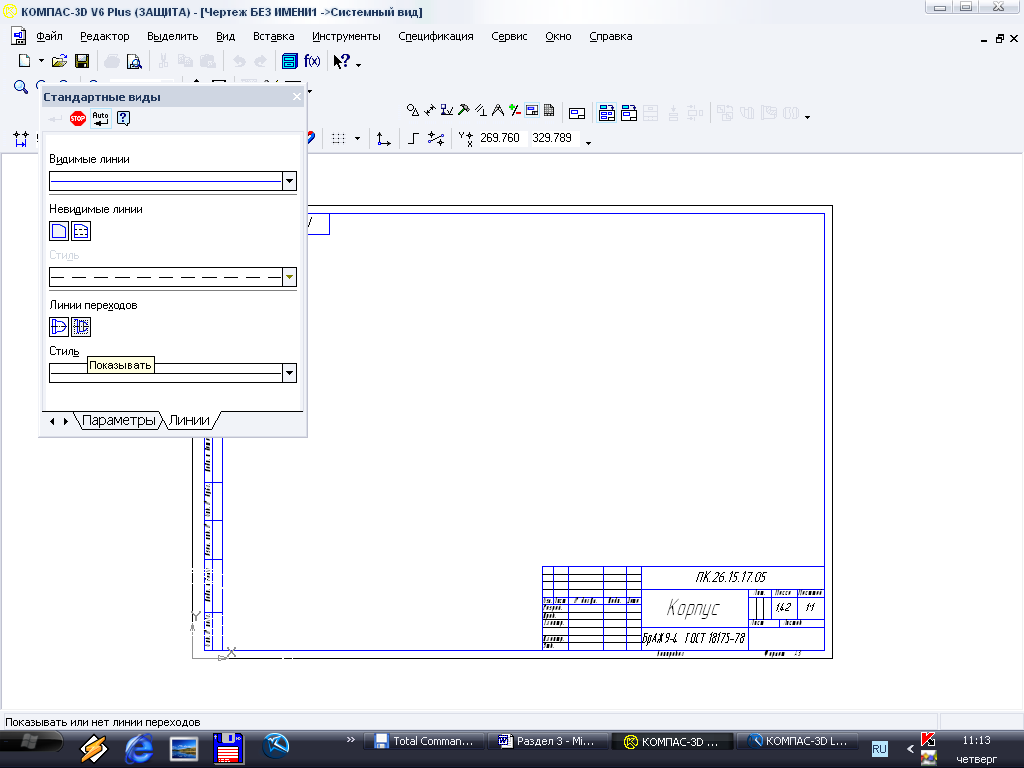1024x768 pixels.
Task: Click the Standard views icon
Action: (607, 114)
